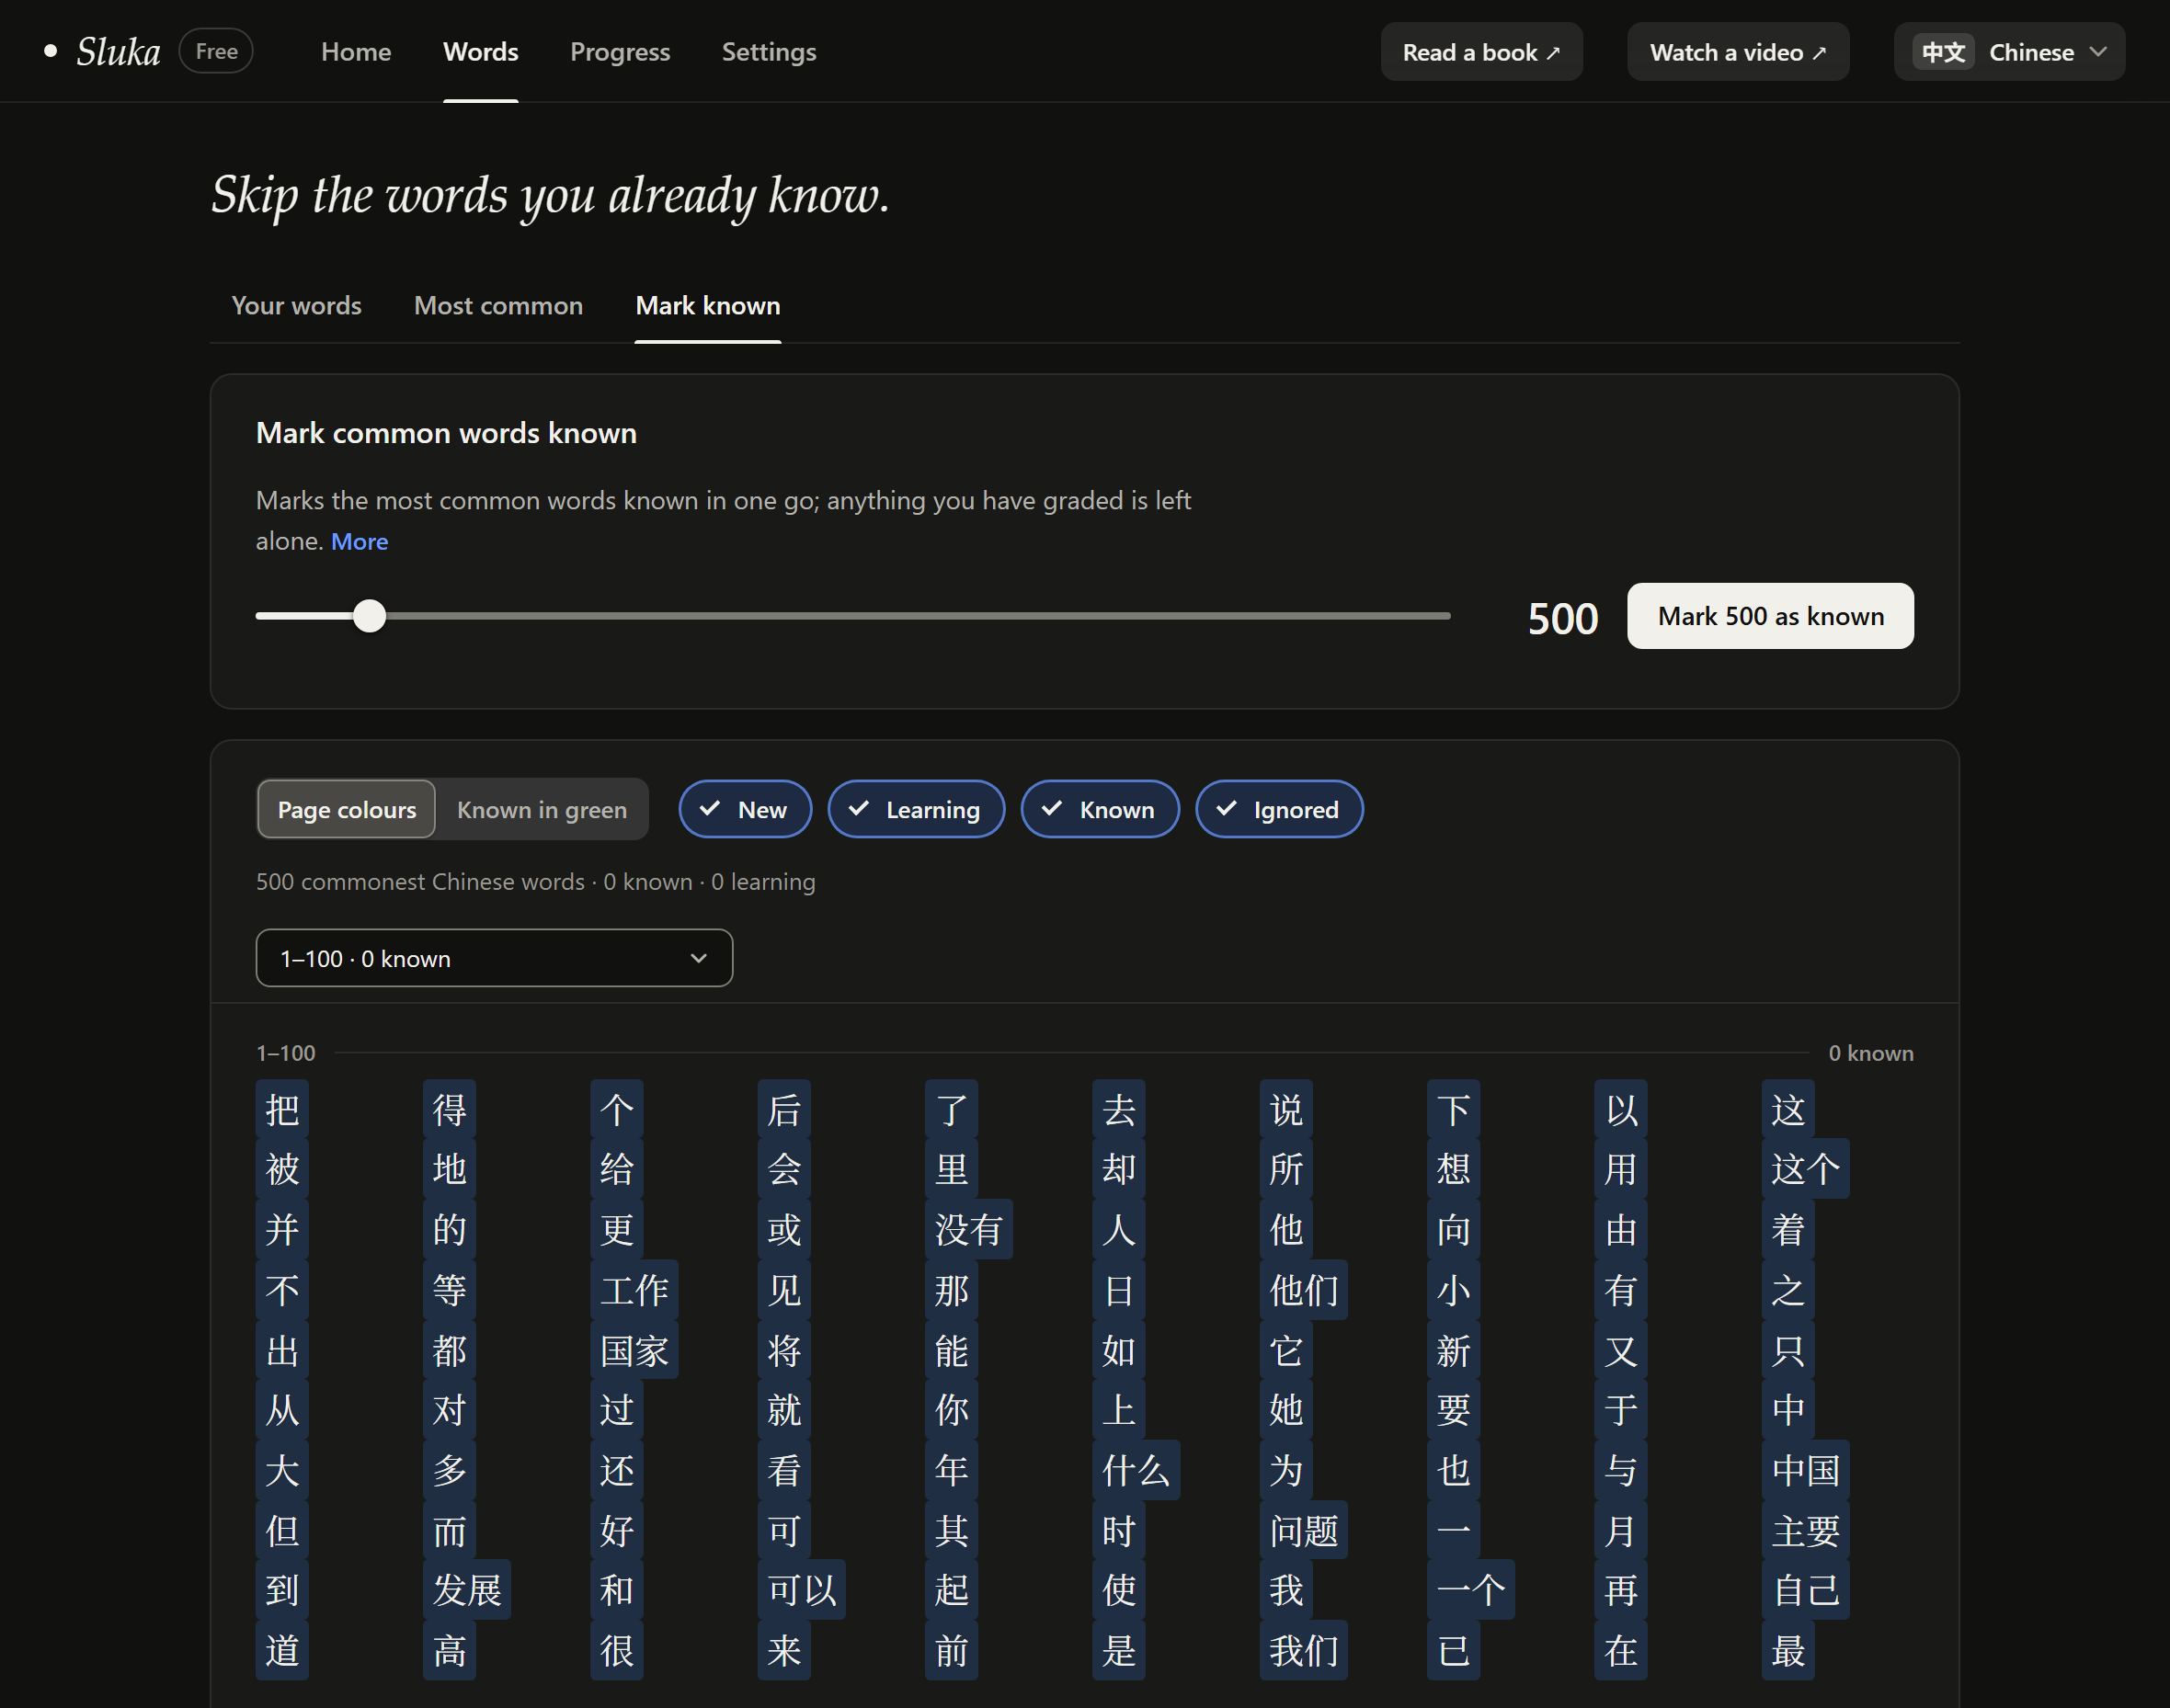Toggle the Ignored filter chip
This screenshot has height=1708, width=2170.
click(x=1279, y=809)
